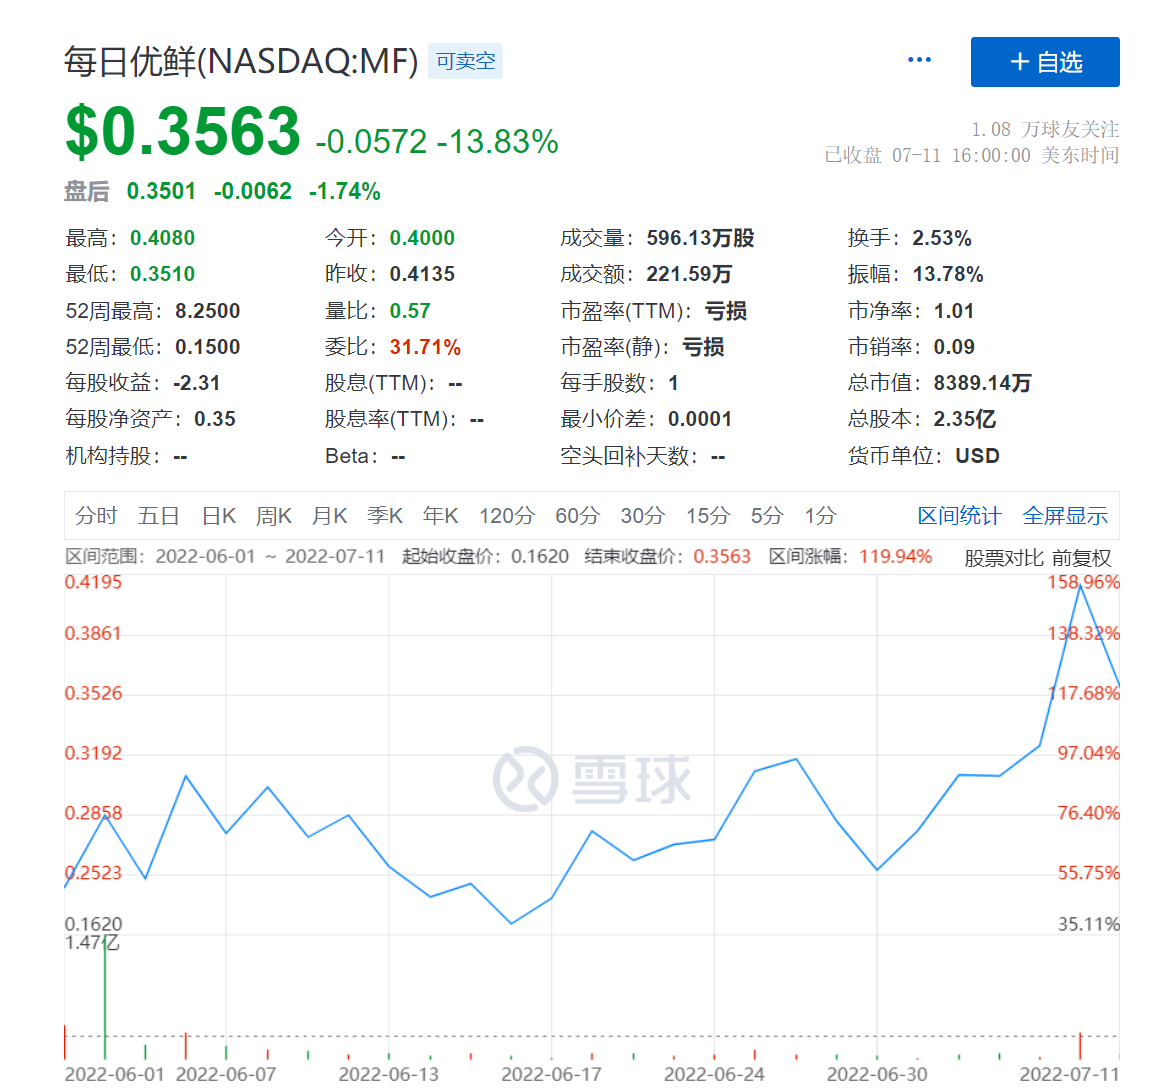Switch to the 120分 interval
The width and height of the screenshot is (1174, 1088).
(x=507, y=516)
